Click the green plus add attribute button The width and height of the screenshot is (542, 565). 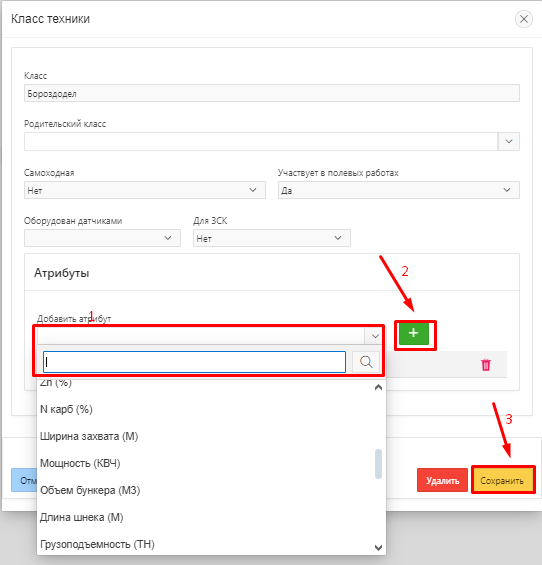[414, 333]
